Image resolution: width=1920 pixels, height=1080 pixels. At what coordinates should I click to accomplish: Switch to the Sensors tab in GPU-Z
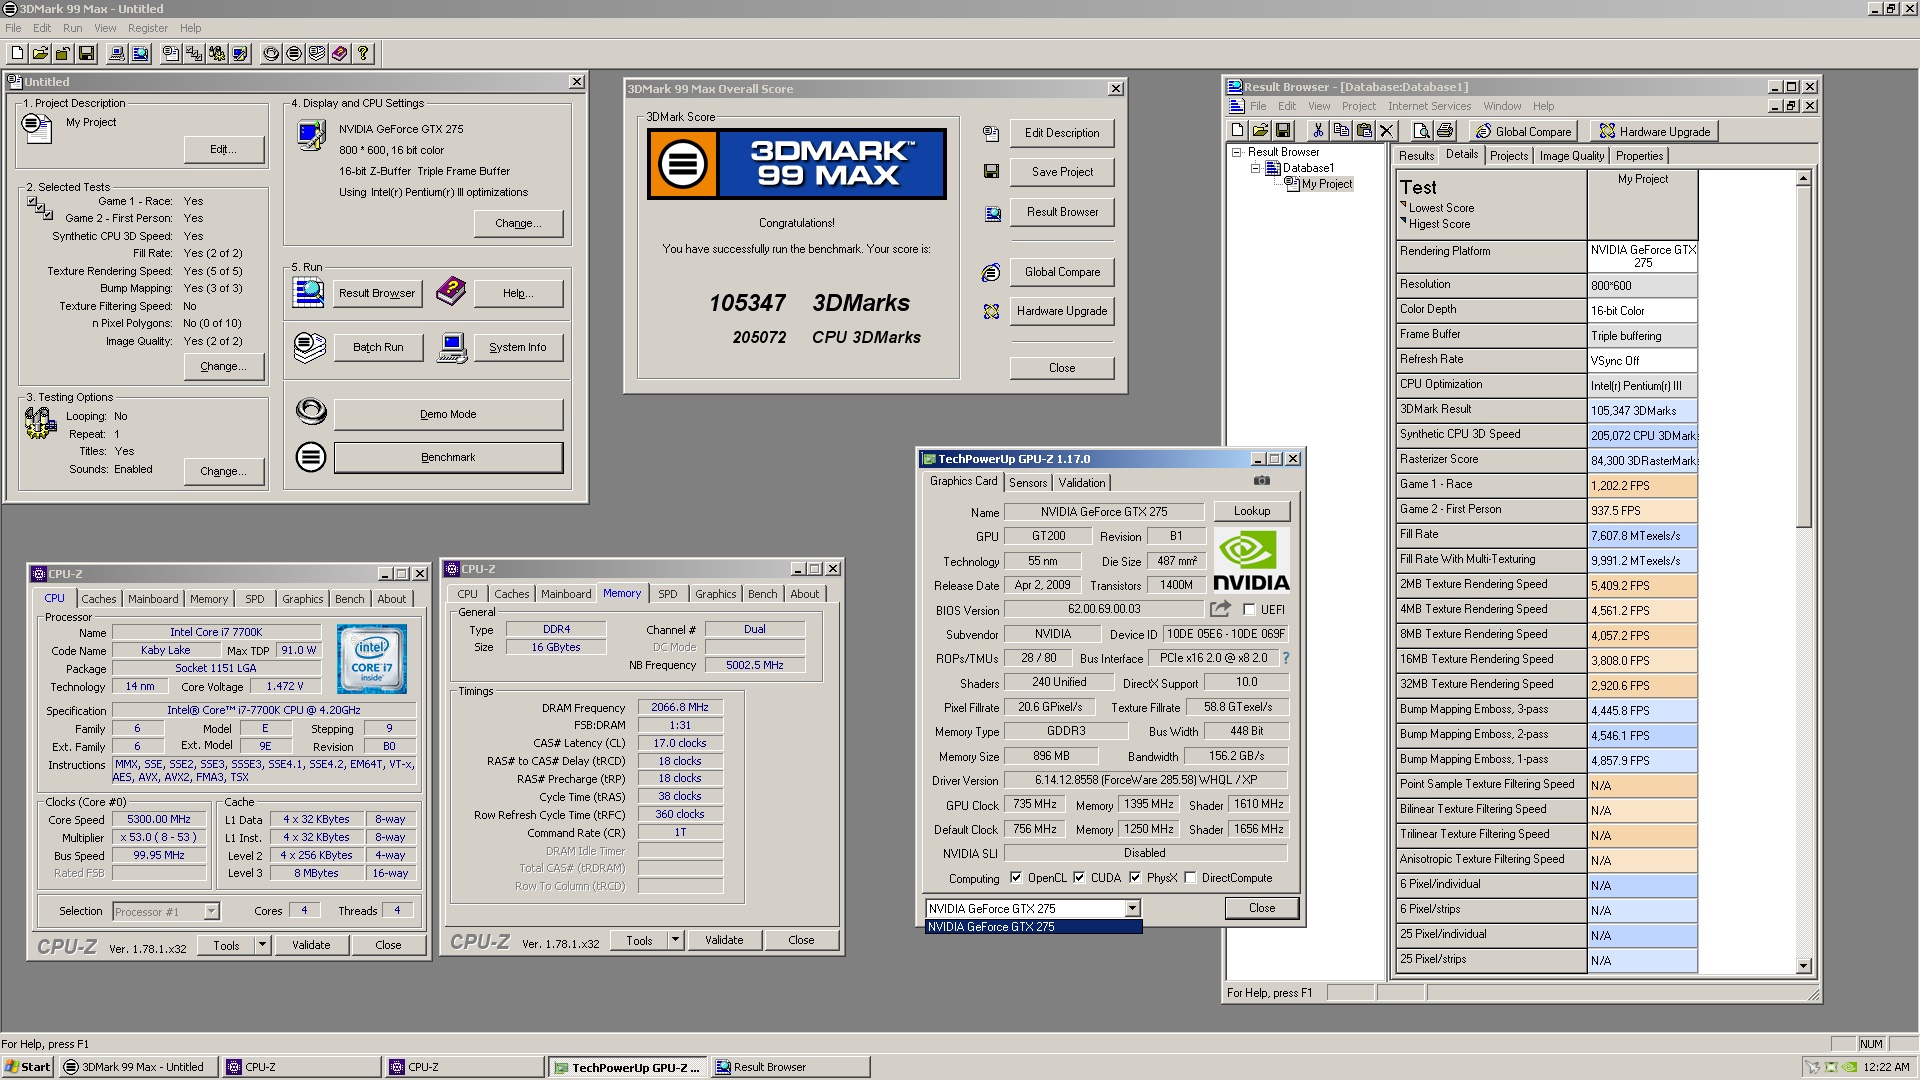[x=1028, y=482]
